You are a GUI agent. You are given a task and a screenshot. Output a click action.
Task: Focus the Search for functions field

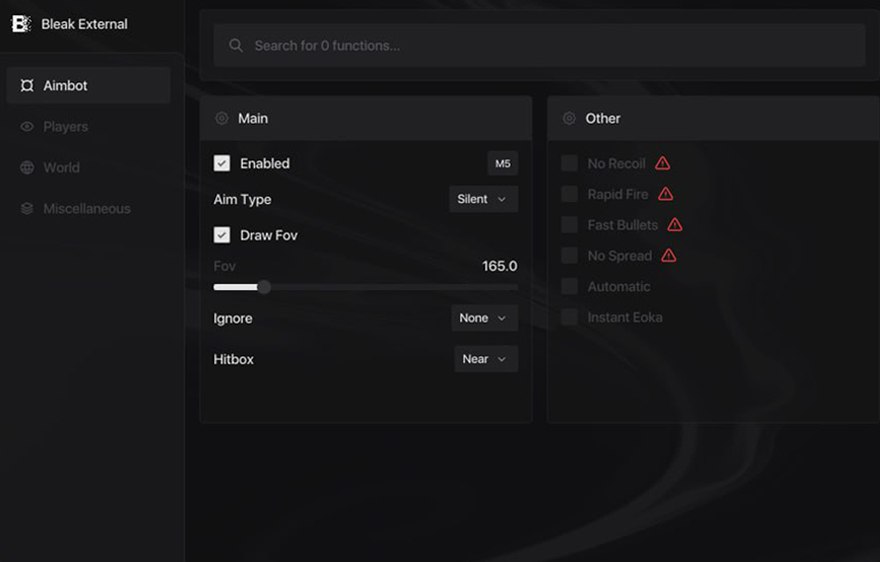pyautogui.click(x=540, y=46)
